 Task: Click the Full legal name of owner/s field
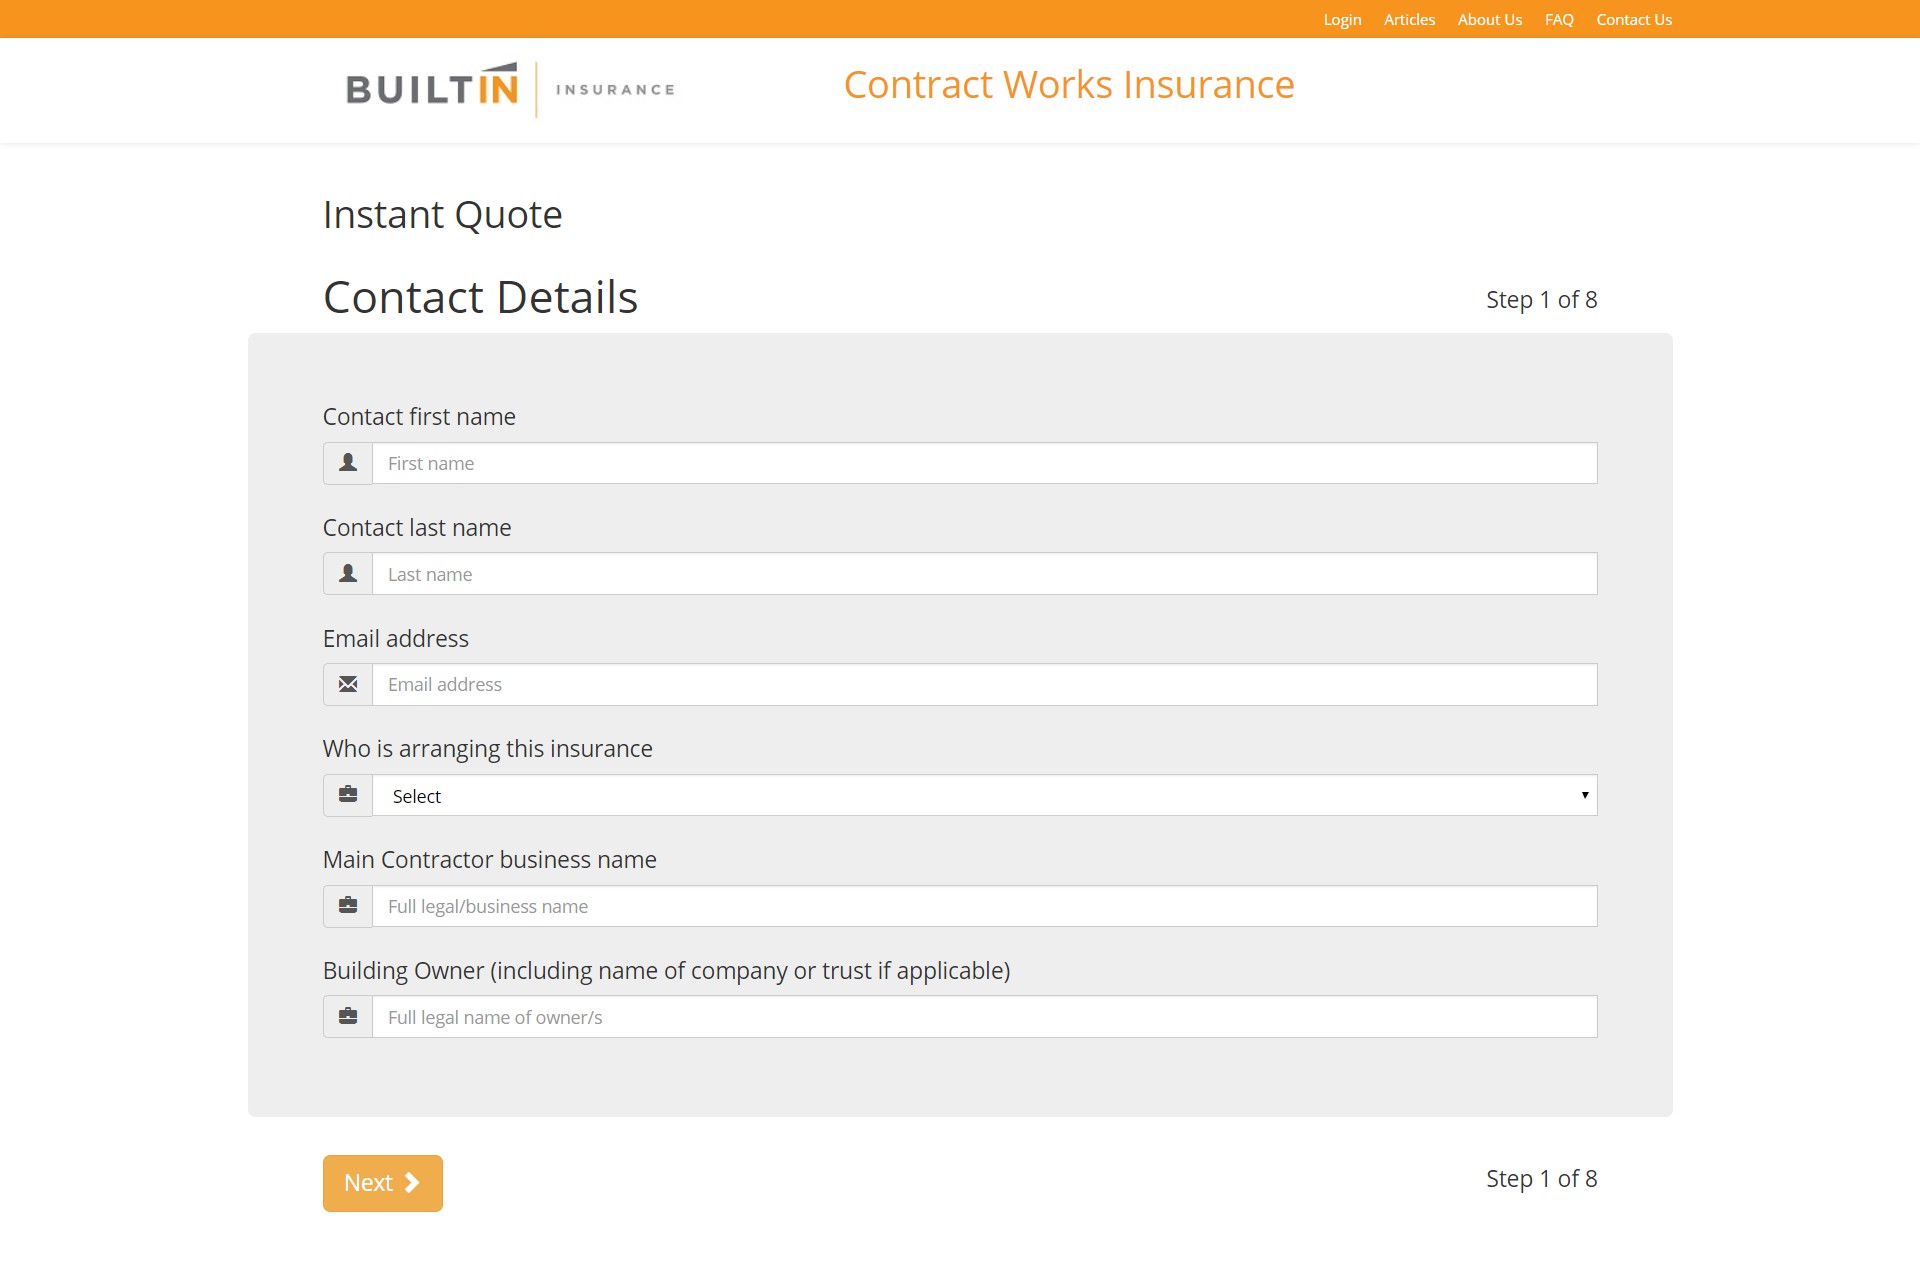984,1016
